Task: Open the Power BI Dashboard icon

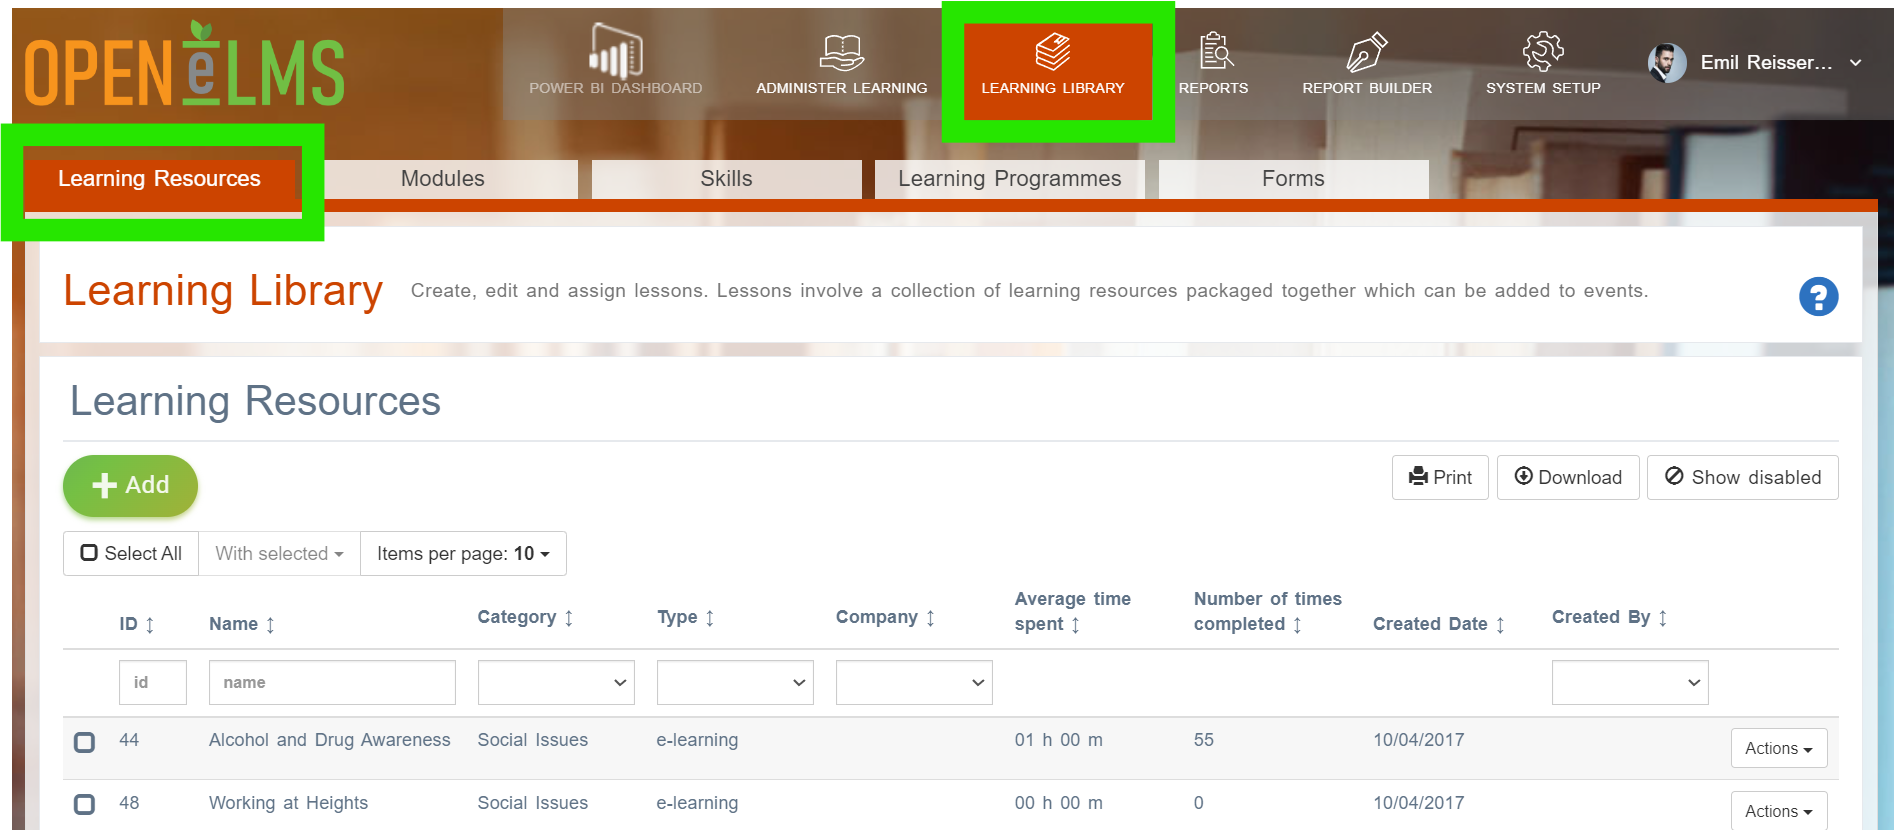Action: pos(615,50)
